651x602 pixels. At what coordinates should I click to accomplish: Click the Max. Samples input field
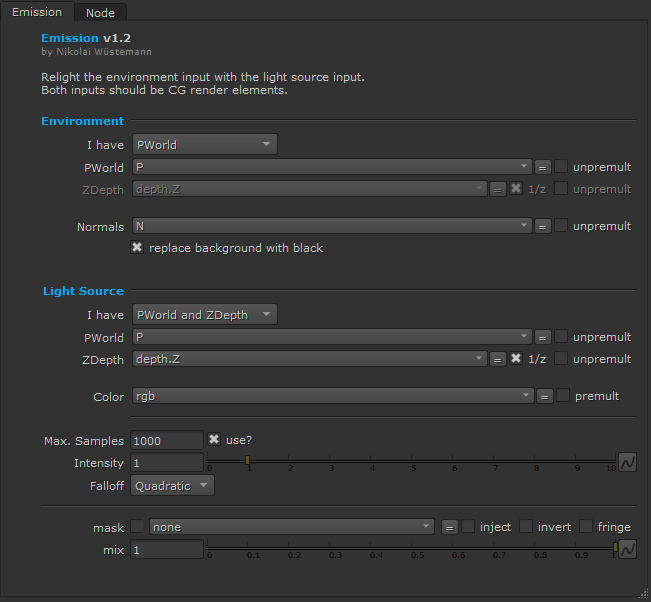coord(167,441)
